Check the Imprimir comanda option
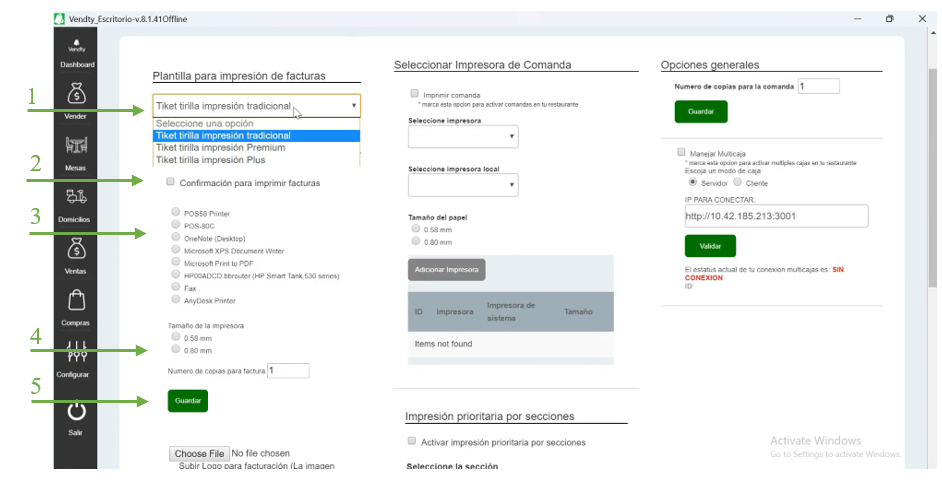This screenshot has height=485, width=942. (414, 93)
